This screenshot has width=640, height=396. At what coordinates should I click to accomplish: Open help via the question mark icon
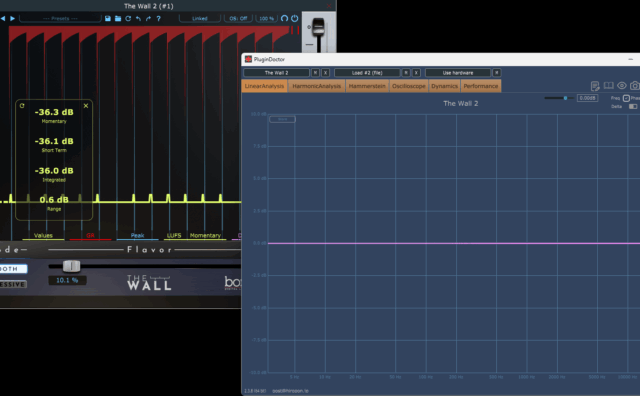coord(158,18)
